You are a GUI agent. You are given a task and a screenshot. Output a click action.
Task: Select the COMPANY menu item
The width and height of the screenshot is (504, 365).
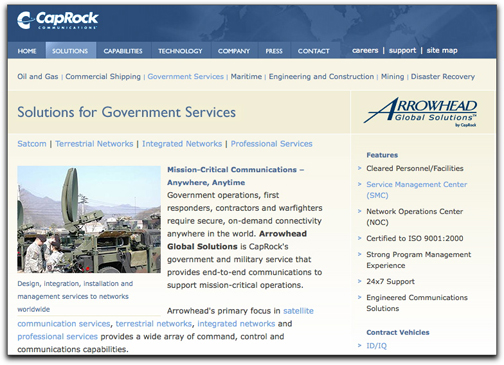pyautogui.click(x=234, y=51)
